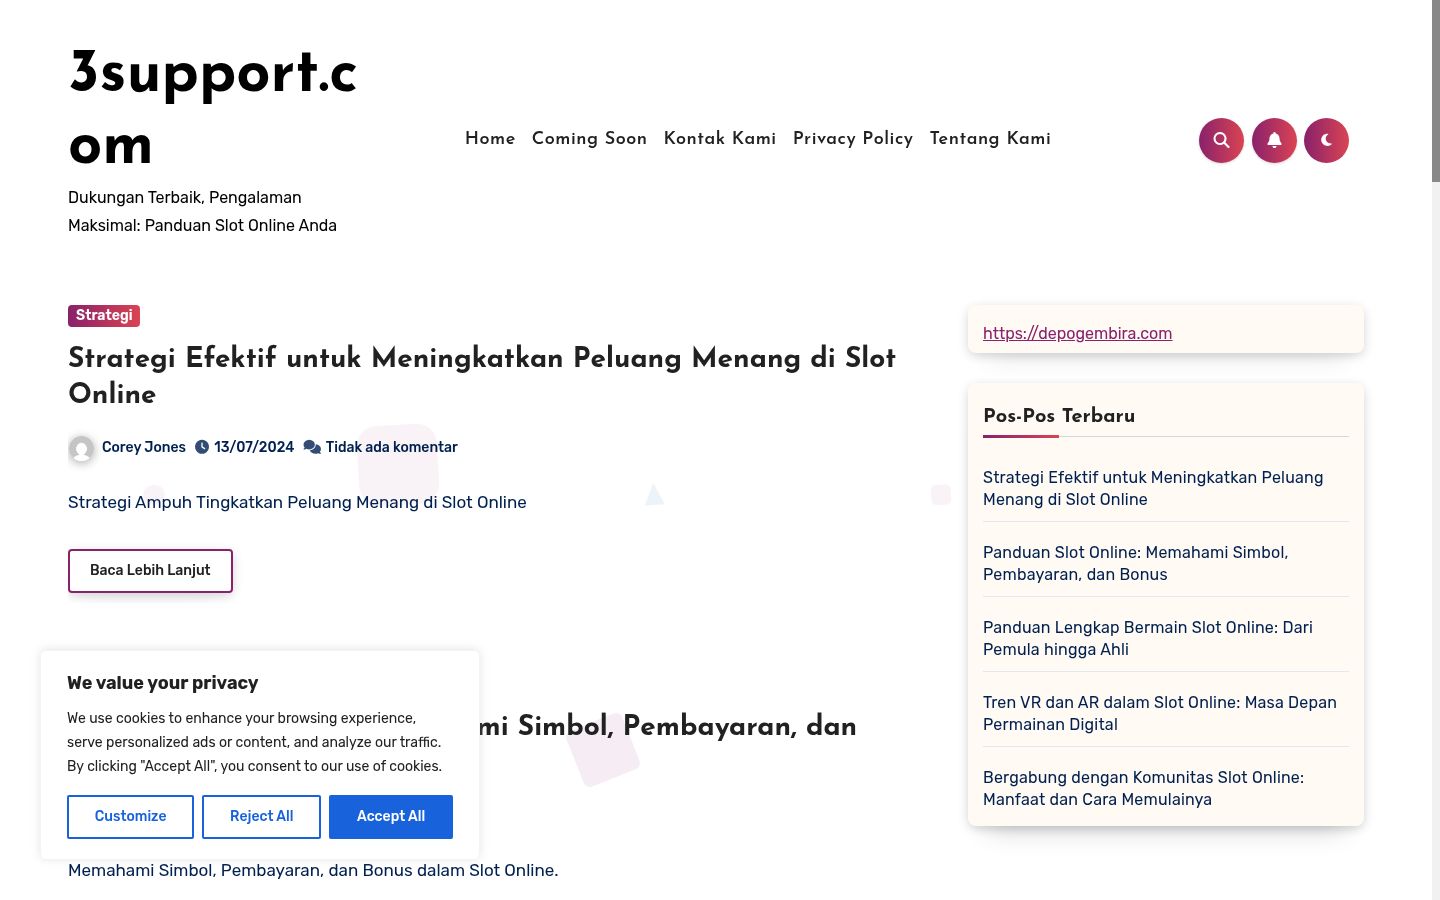The image size is (1440, 900).
Task: Click Corey Jones author avatar
Action: point(82,448)
